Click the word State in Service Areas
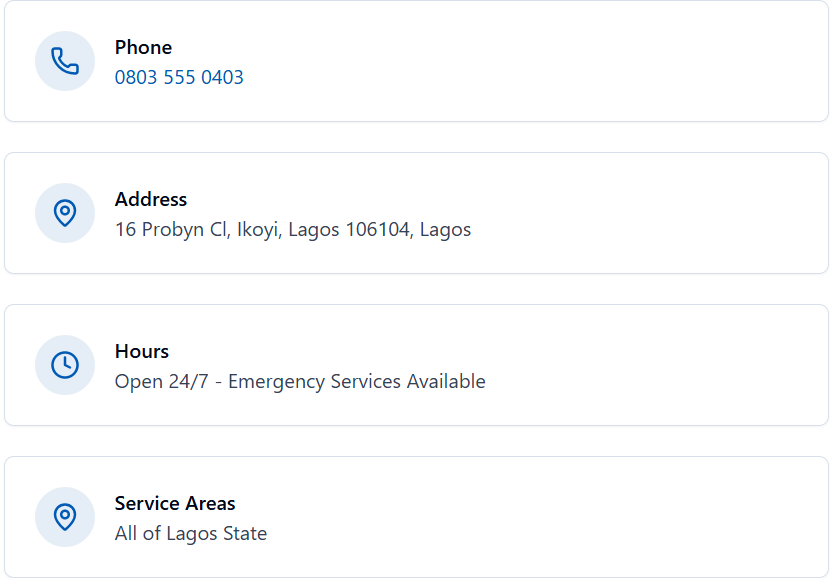This screenshot has width=830, height=578. (245, 534)
